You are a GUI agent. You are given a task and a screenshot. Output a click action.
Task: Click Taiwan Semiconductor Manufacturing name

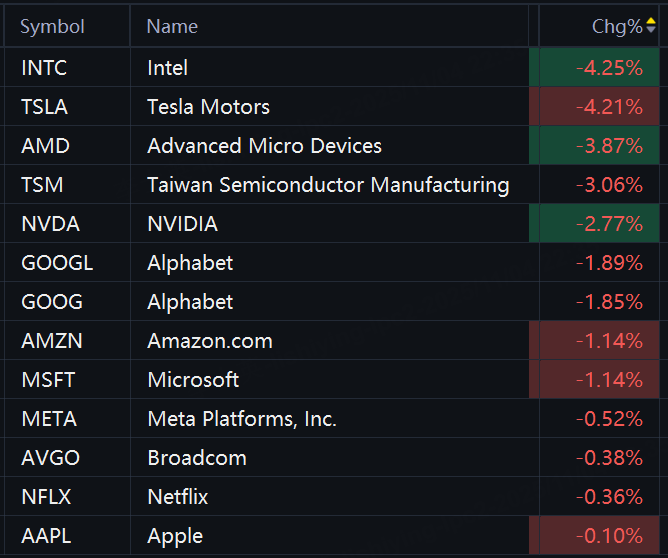(328, 185)
